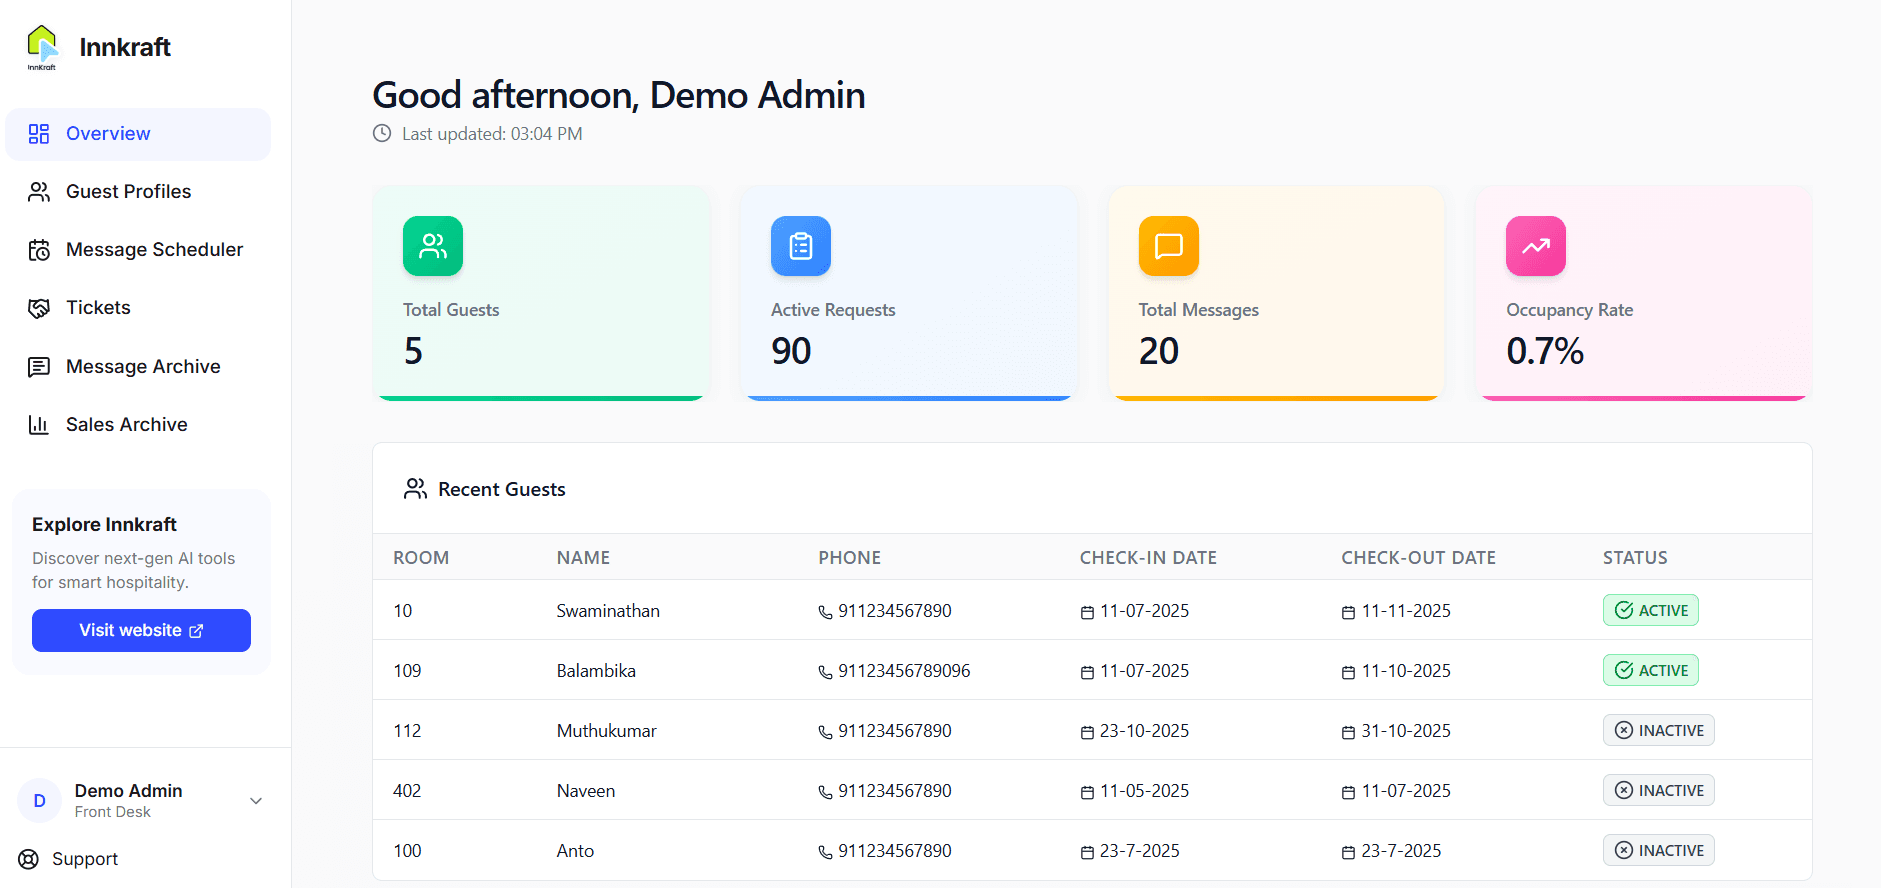
Task: Click the Overview grid icon in sidebar
Action: point(39,134)
